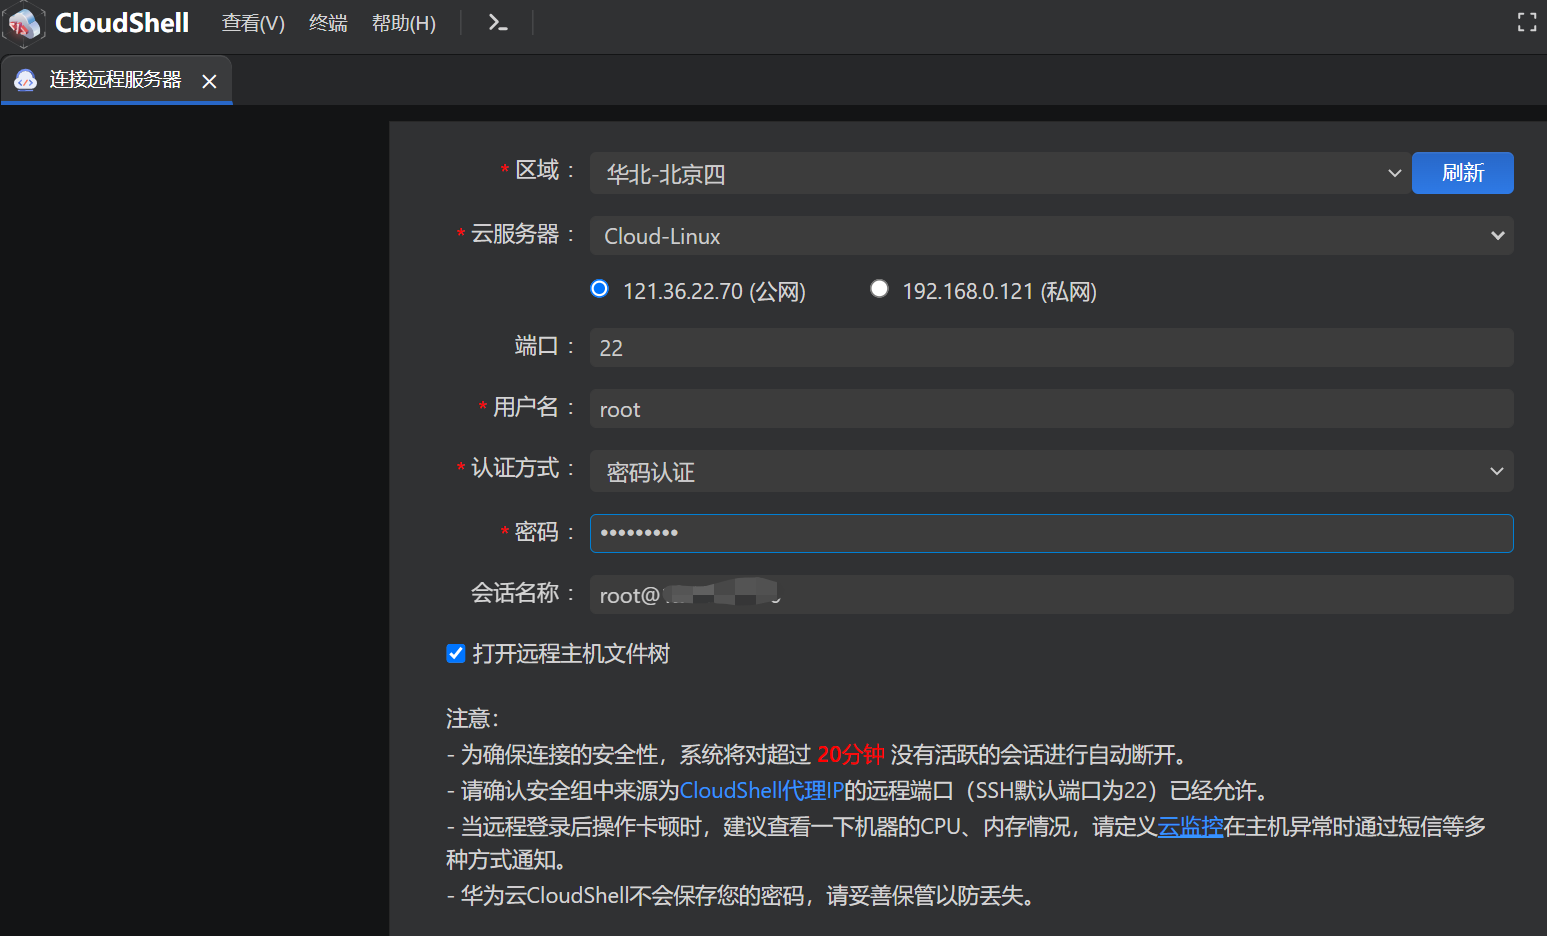Screen dimensions: 1547x936
Task: Focus the 用户名 field containing root
Action: (x=1051, y=409)
